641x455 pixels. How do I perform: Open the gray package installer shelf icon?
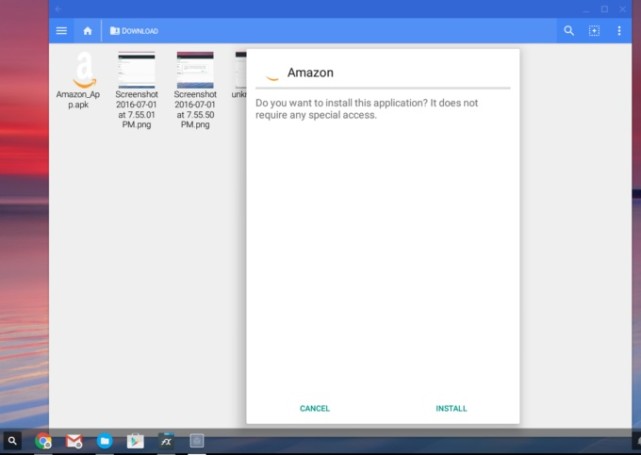pos(197,441)
